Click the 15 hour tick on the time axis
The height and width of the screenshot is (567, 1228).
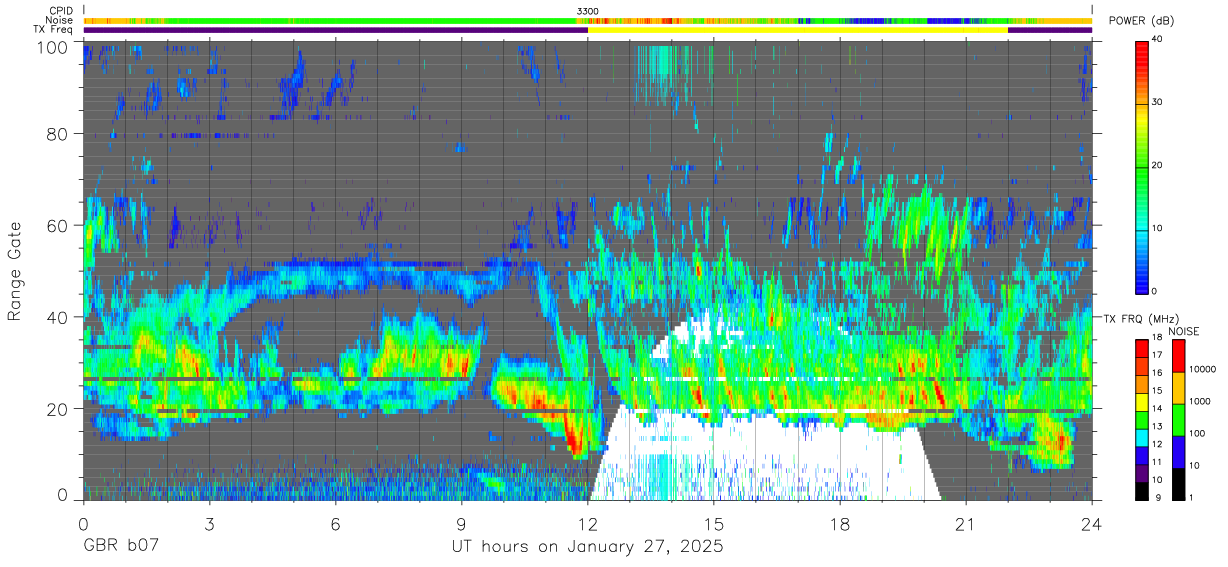point(714,523)
